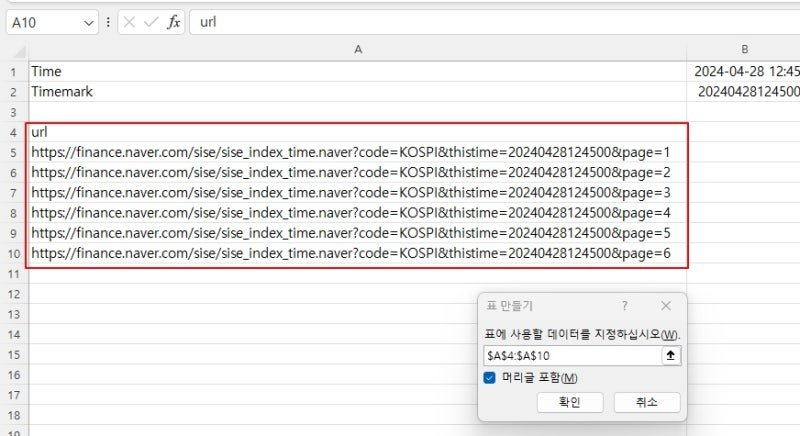Select the Timemark cell in row 2
This screenshot has width=800, height=436.
tap(358, 92)
